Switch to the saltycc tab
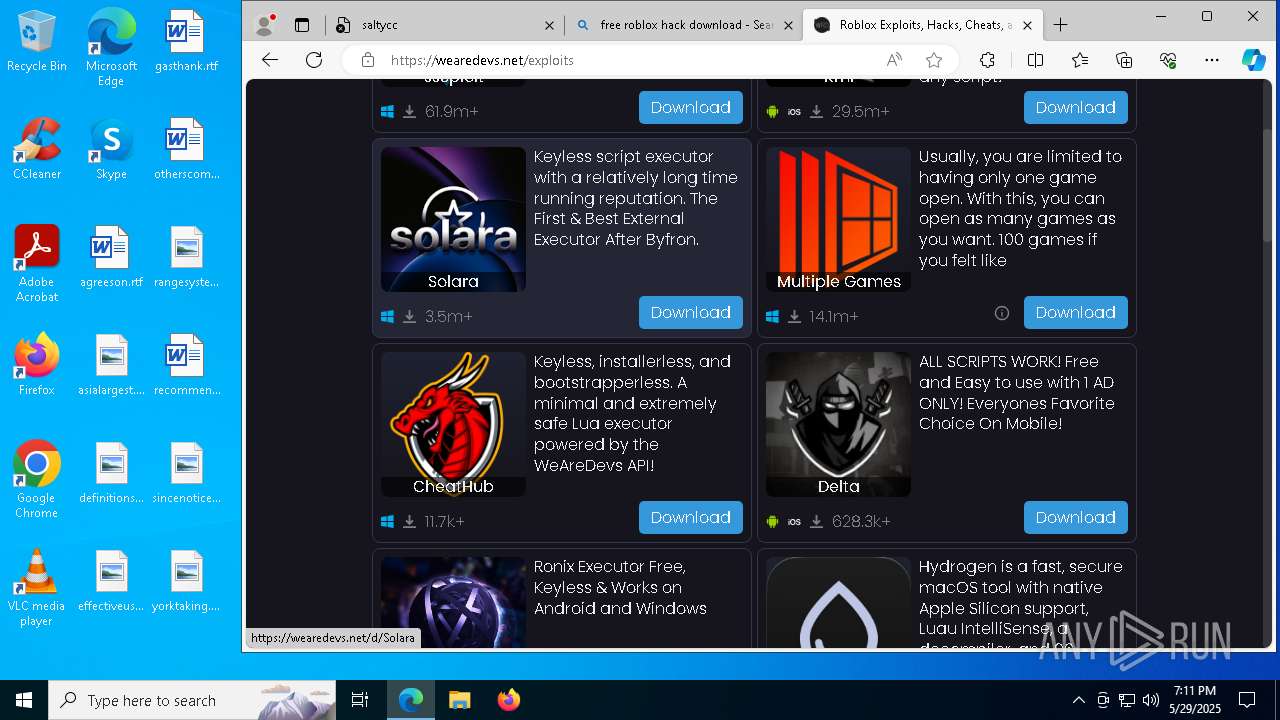Image resolution: width=1280 pixels, height=720 pixels. pos(444,25)
